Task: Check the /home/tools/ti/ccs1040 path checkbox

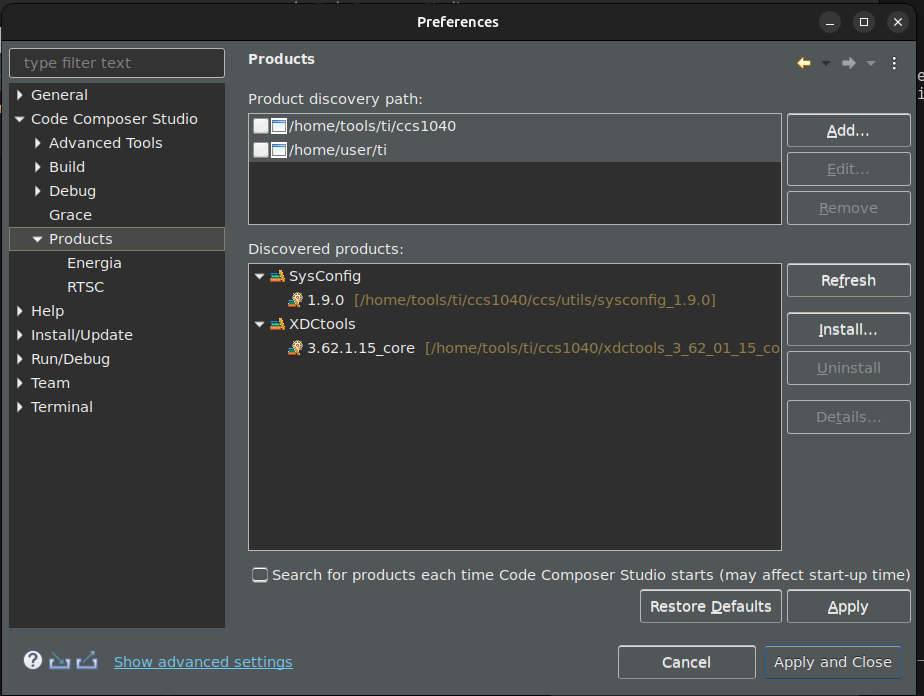Action: click(260, 126)
